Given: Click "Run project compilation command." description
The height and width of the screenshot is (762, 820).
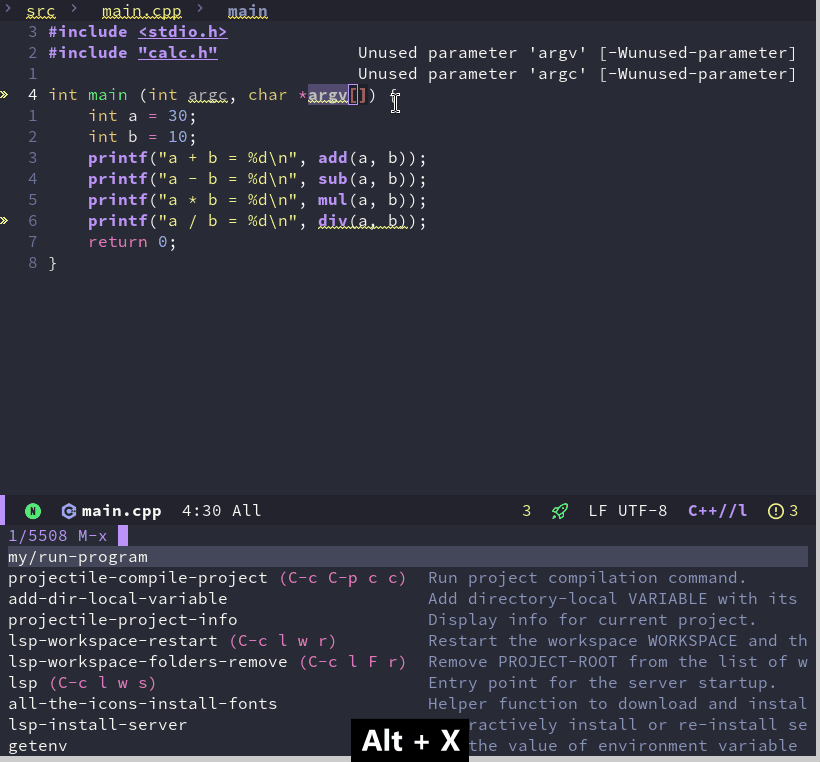Looking at the screenshot, I should pyautogui.click(x=587, y=578).
